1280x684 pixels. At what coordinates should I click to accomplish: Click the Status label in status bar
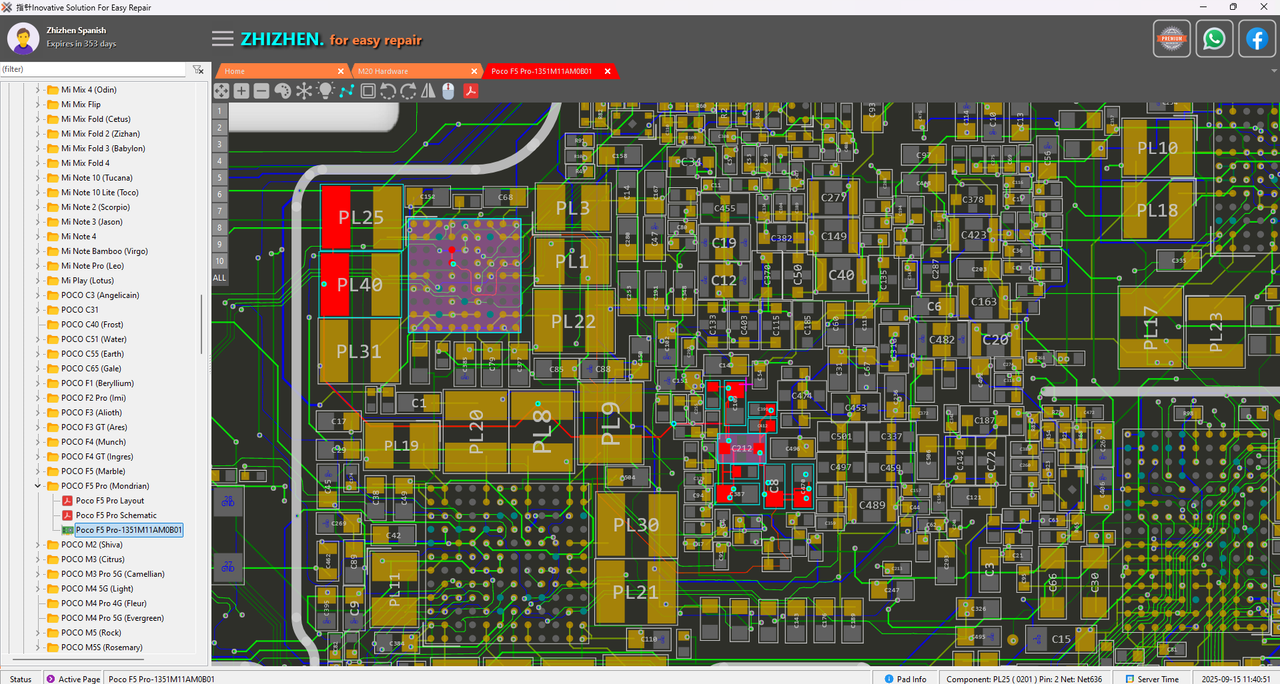pyautogui.click(x=20, y=678)
